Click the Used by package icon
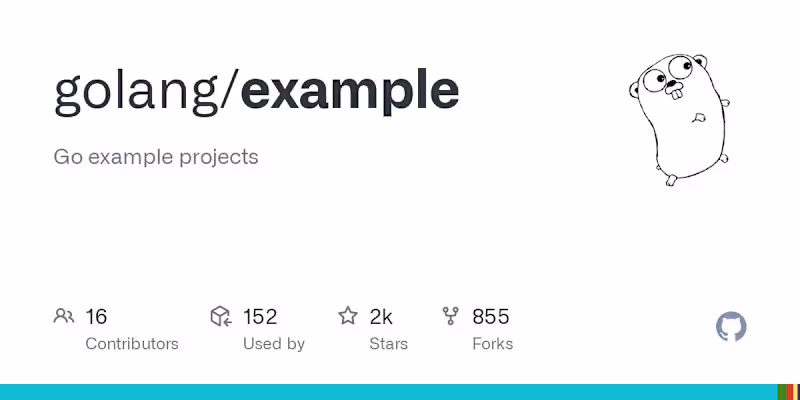 [x=221, y=317]
